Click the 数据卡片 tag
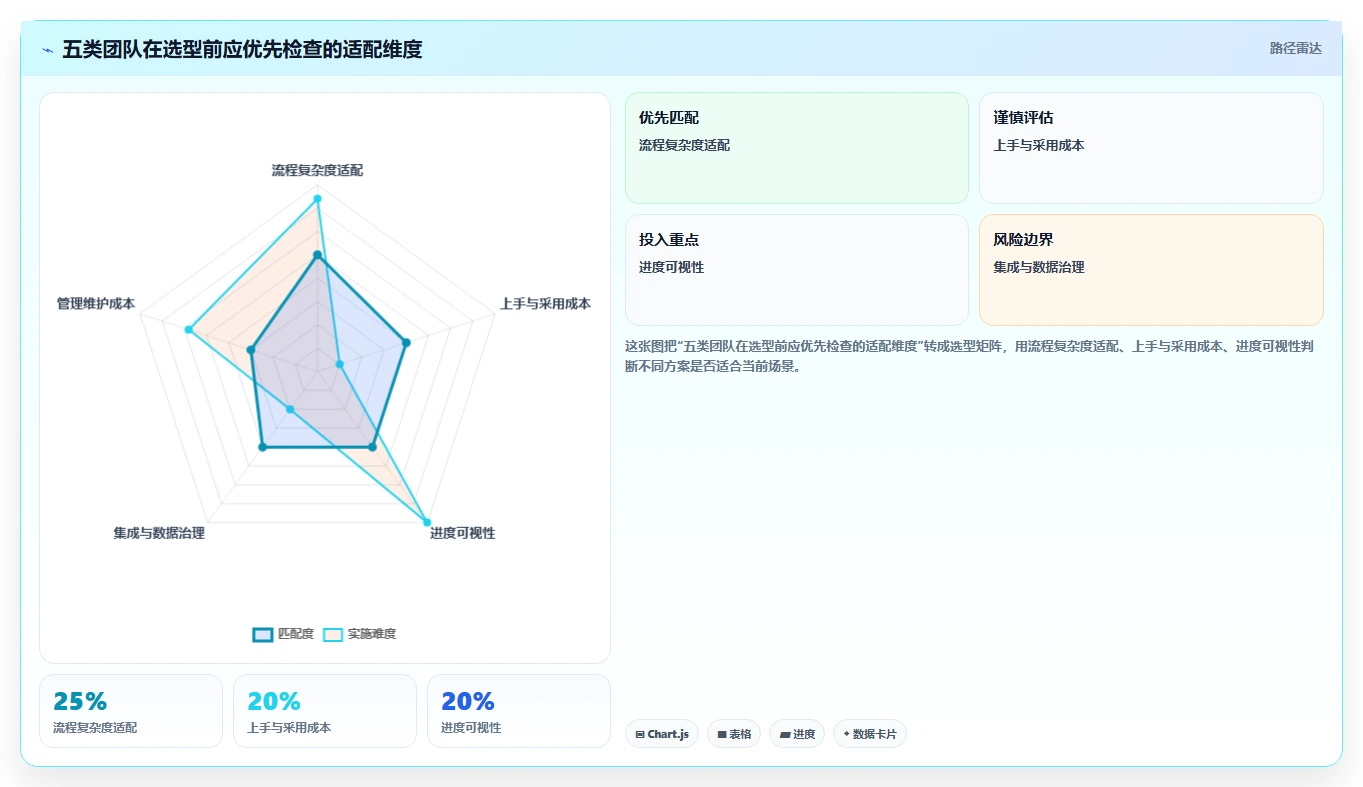Image resolution: width=1363 pixels, height=787 pixels. click(x=870, y=734)
